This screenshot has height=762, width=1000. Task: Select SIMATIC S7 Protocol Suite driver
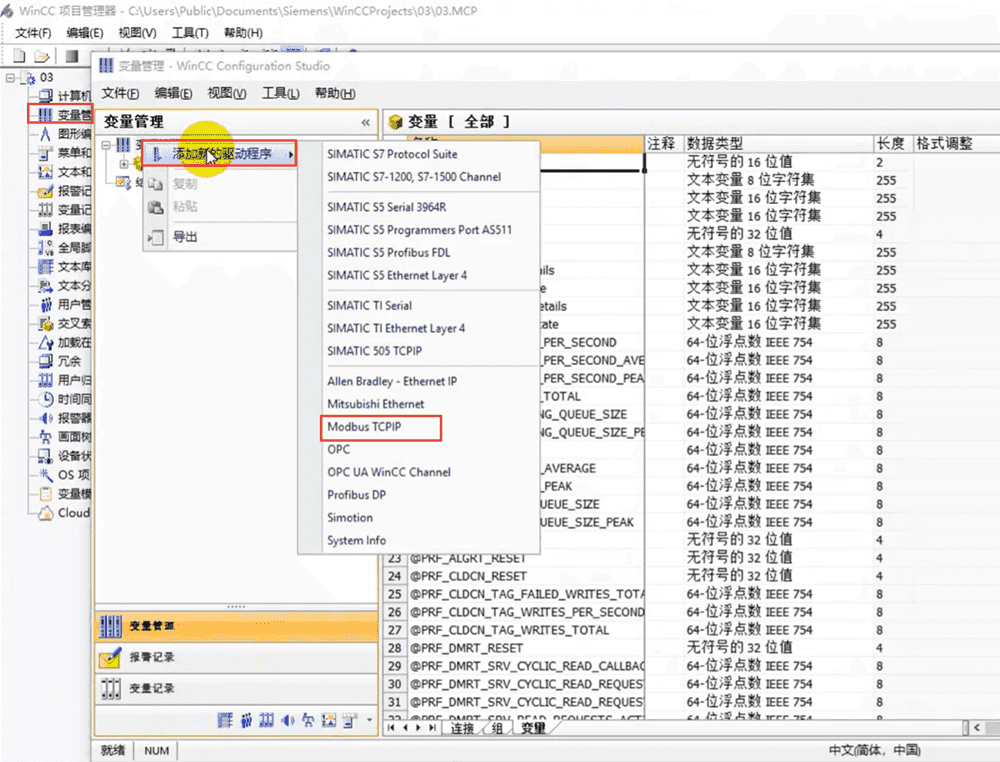(x=392, y=154)
